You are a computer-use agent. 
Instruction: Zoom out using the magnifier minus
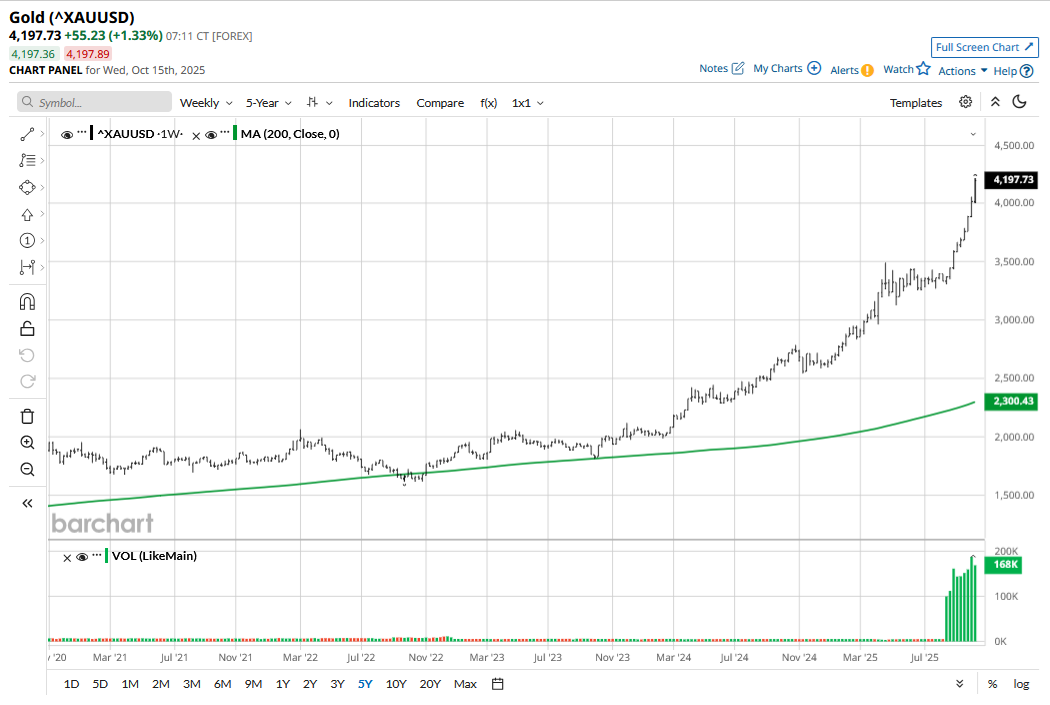pyautogui.click(x=27, y=469)
